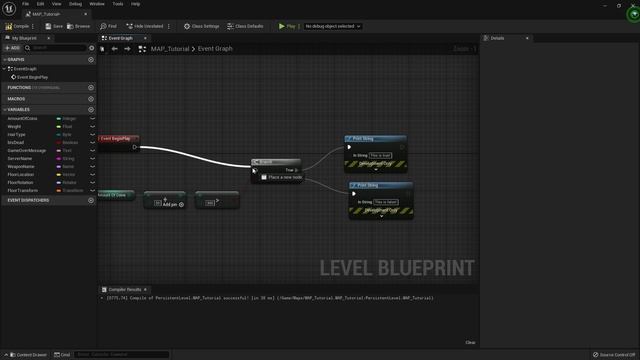Open the Debug menu
The height and width of the screenshot is (360, 640).
coord(75,4)
